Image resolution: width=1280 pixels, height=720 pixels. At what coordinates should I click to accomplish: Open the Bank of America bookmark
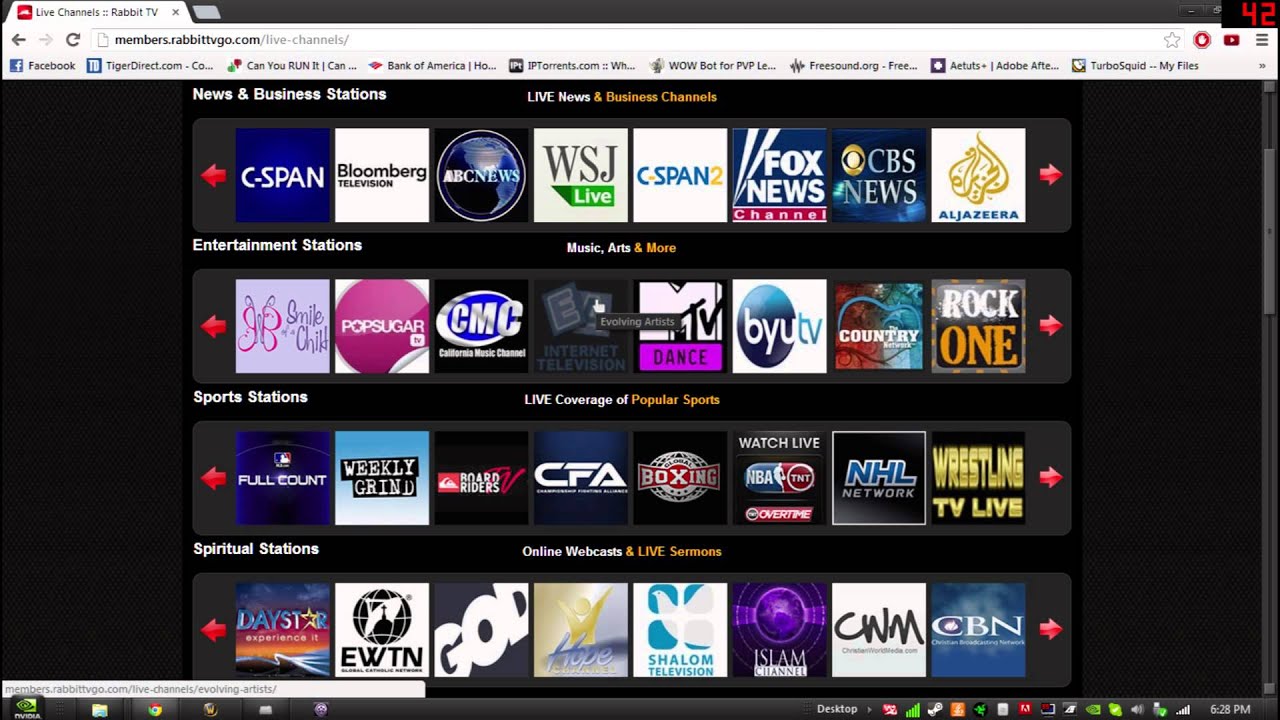(x=432, y=66)
